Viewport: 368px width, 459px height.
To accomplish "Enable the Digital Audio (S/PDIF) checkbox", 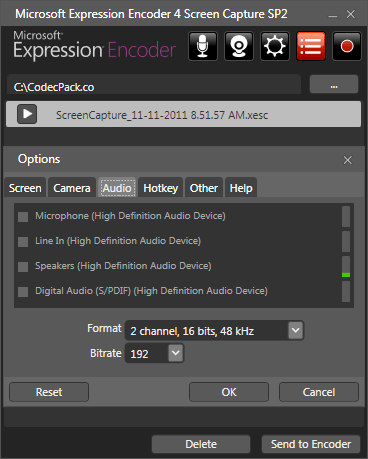I will (x=23, y=292).
